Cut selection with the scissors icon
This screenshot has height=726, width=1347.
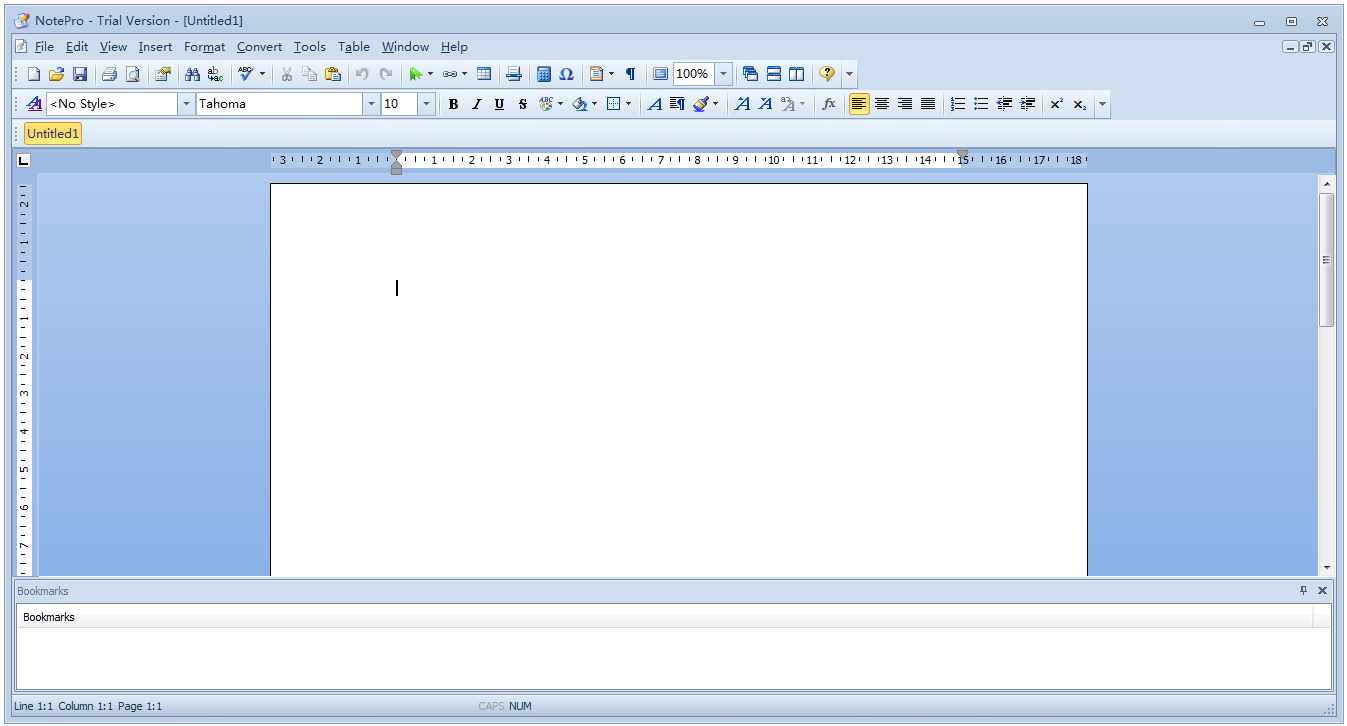pyautogui.click(x=286, y=74)
